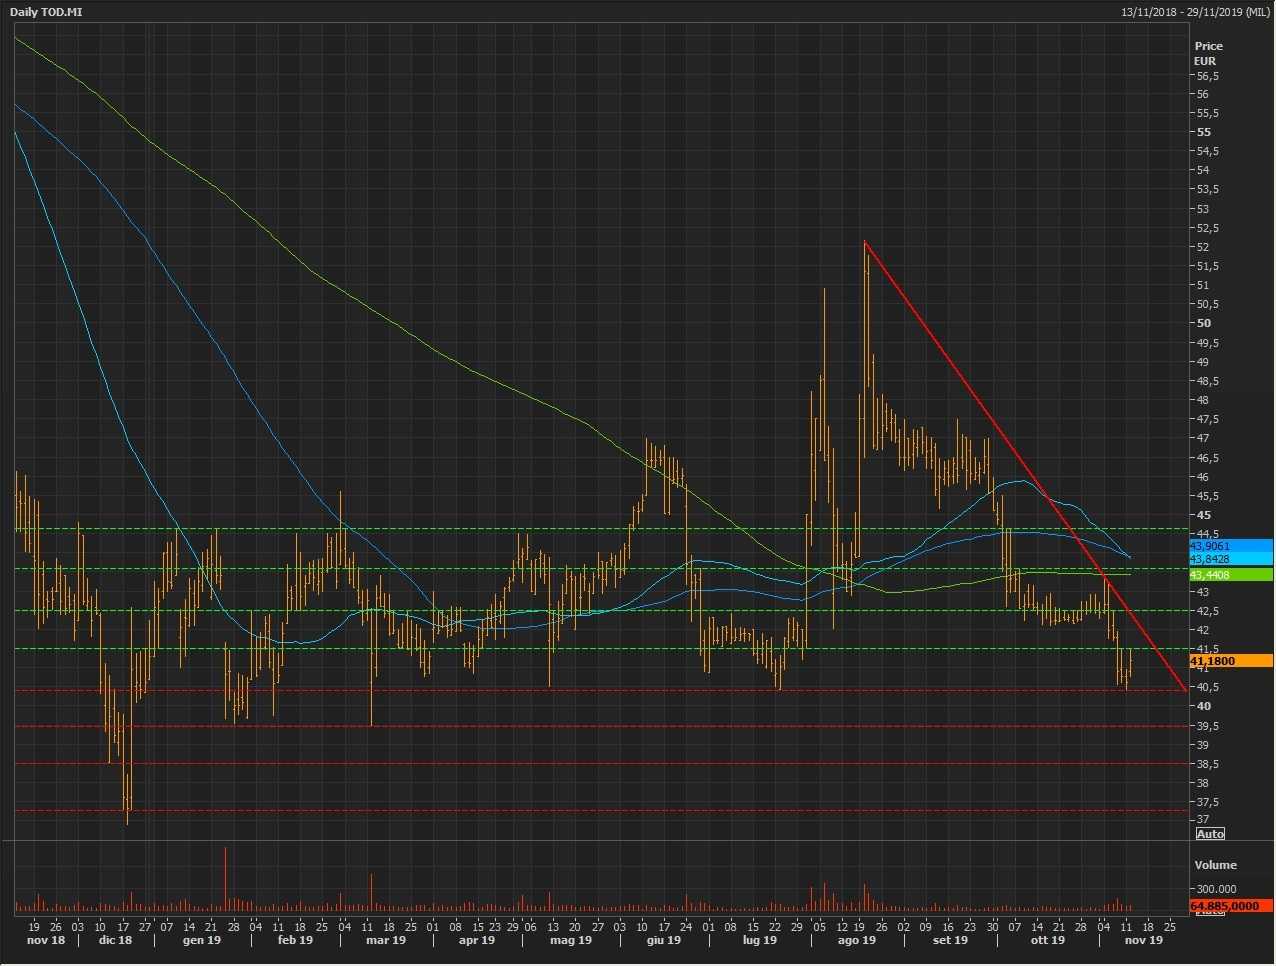
Task: Click the light blue 43,8428 value label
Action: click(x=1230, y=559)
